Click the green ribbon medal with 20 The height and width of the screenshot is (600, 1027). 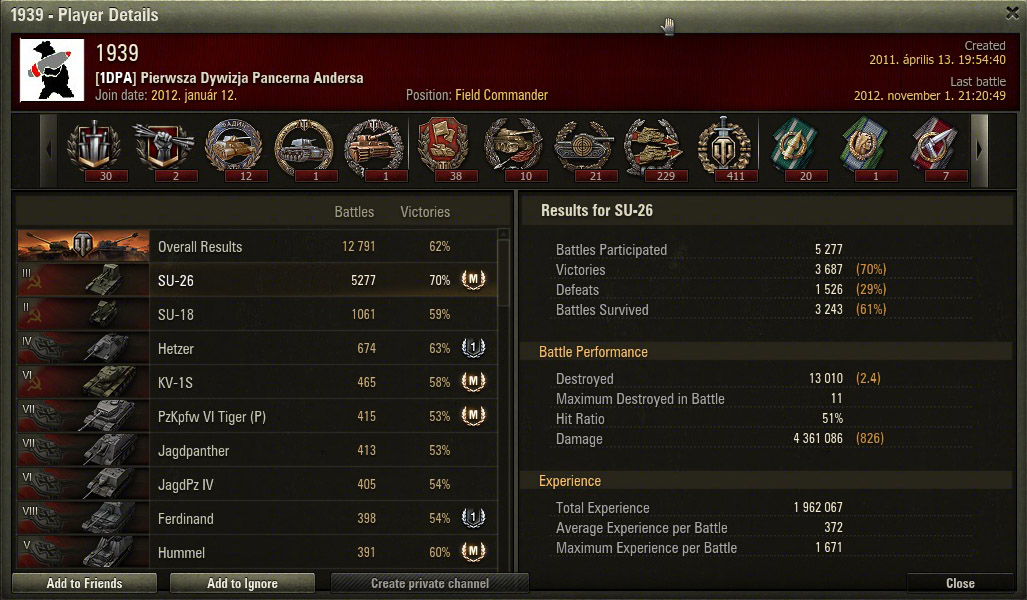click(794, 149)
